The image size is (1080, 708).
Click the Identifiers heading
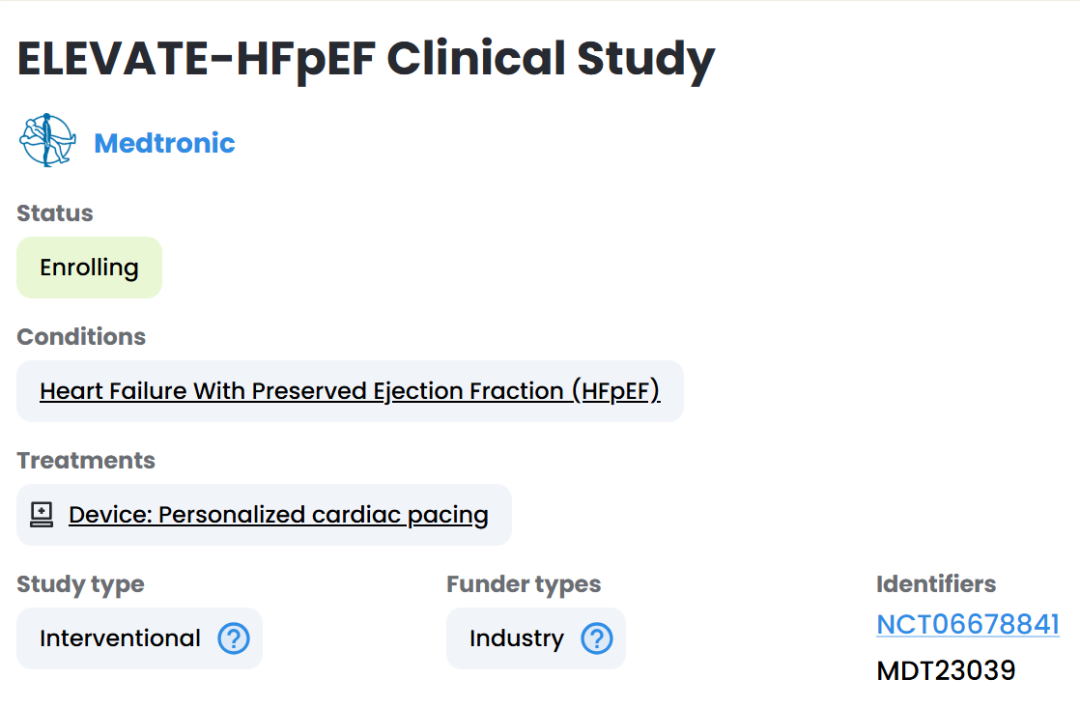tap(936, 584)
